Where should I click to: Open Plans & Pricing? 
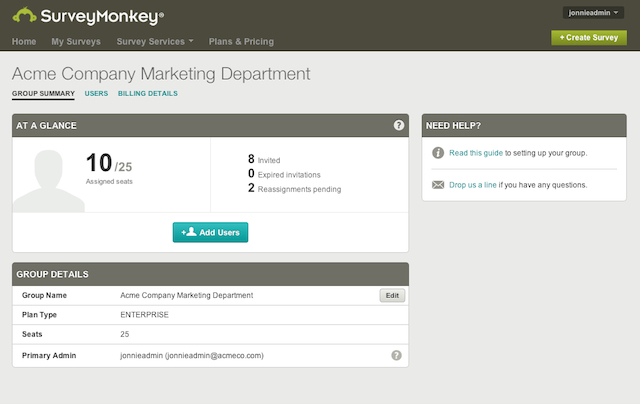coord(241,42)
